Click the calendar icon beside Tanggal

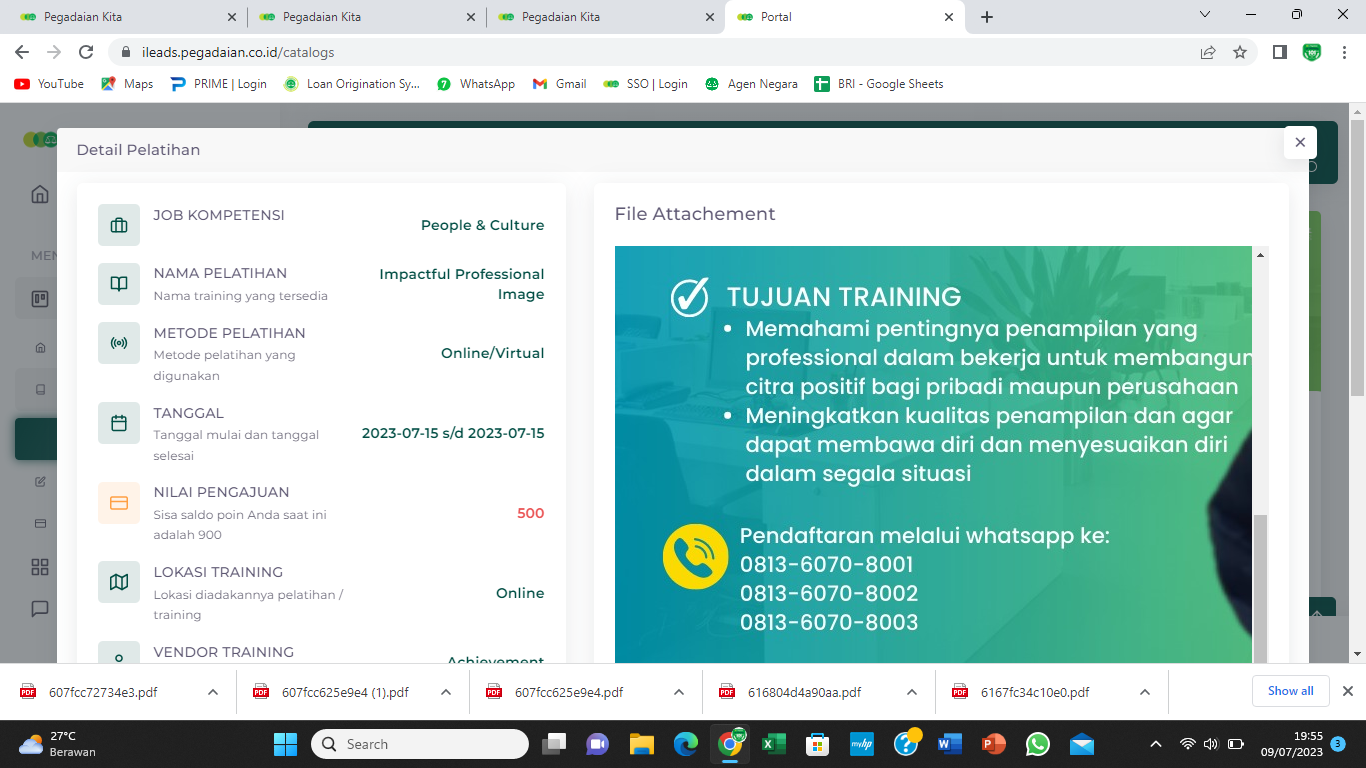coord(119,423)
